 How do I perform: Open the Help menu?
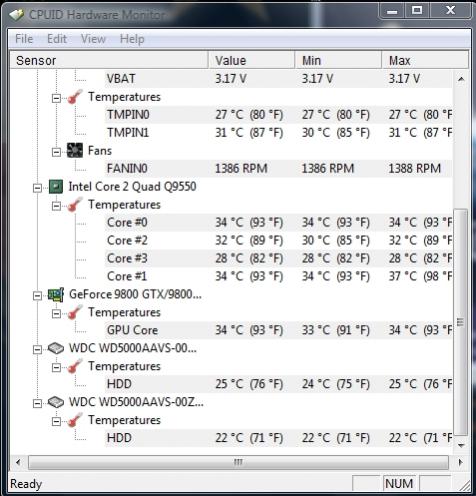pyautogui.click(x=132, y=39)
